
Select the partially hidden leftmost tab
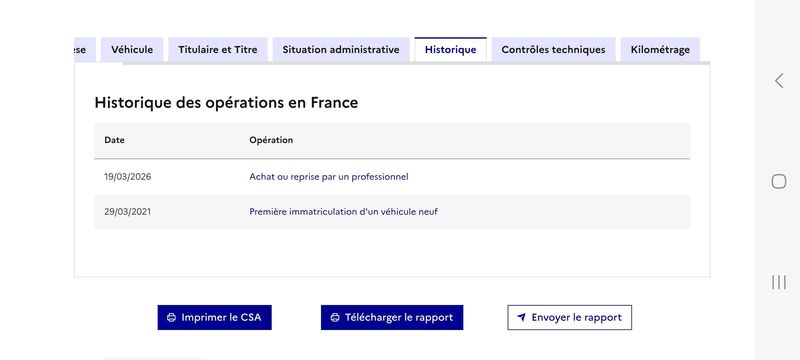point(85,49)
